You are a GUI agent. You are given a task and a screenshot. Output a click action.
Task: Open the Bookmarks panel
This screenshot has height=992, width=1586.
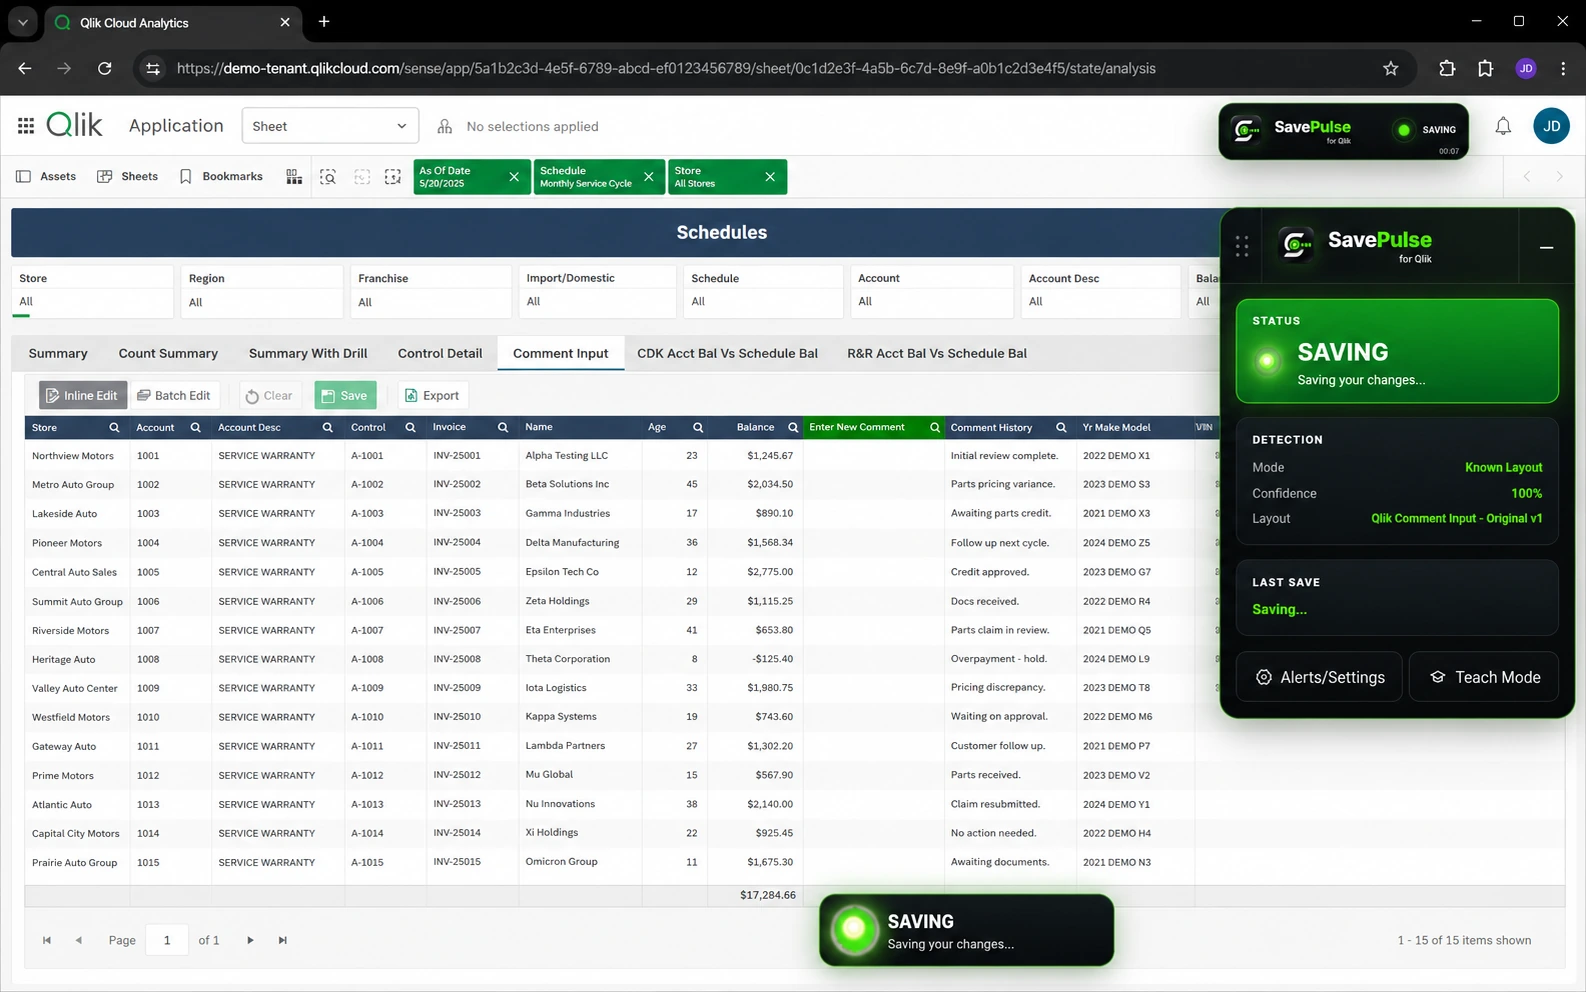(221, 176)
